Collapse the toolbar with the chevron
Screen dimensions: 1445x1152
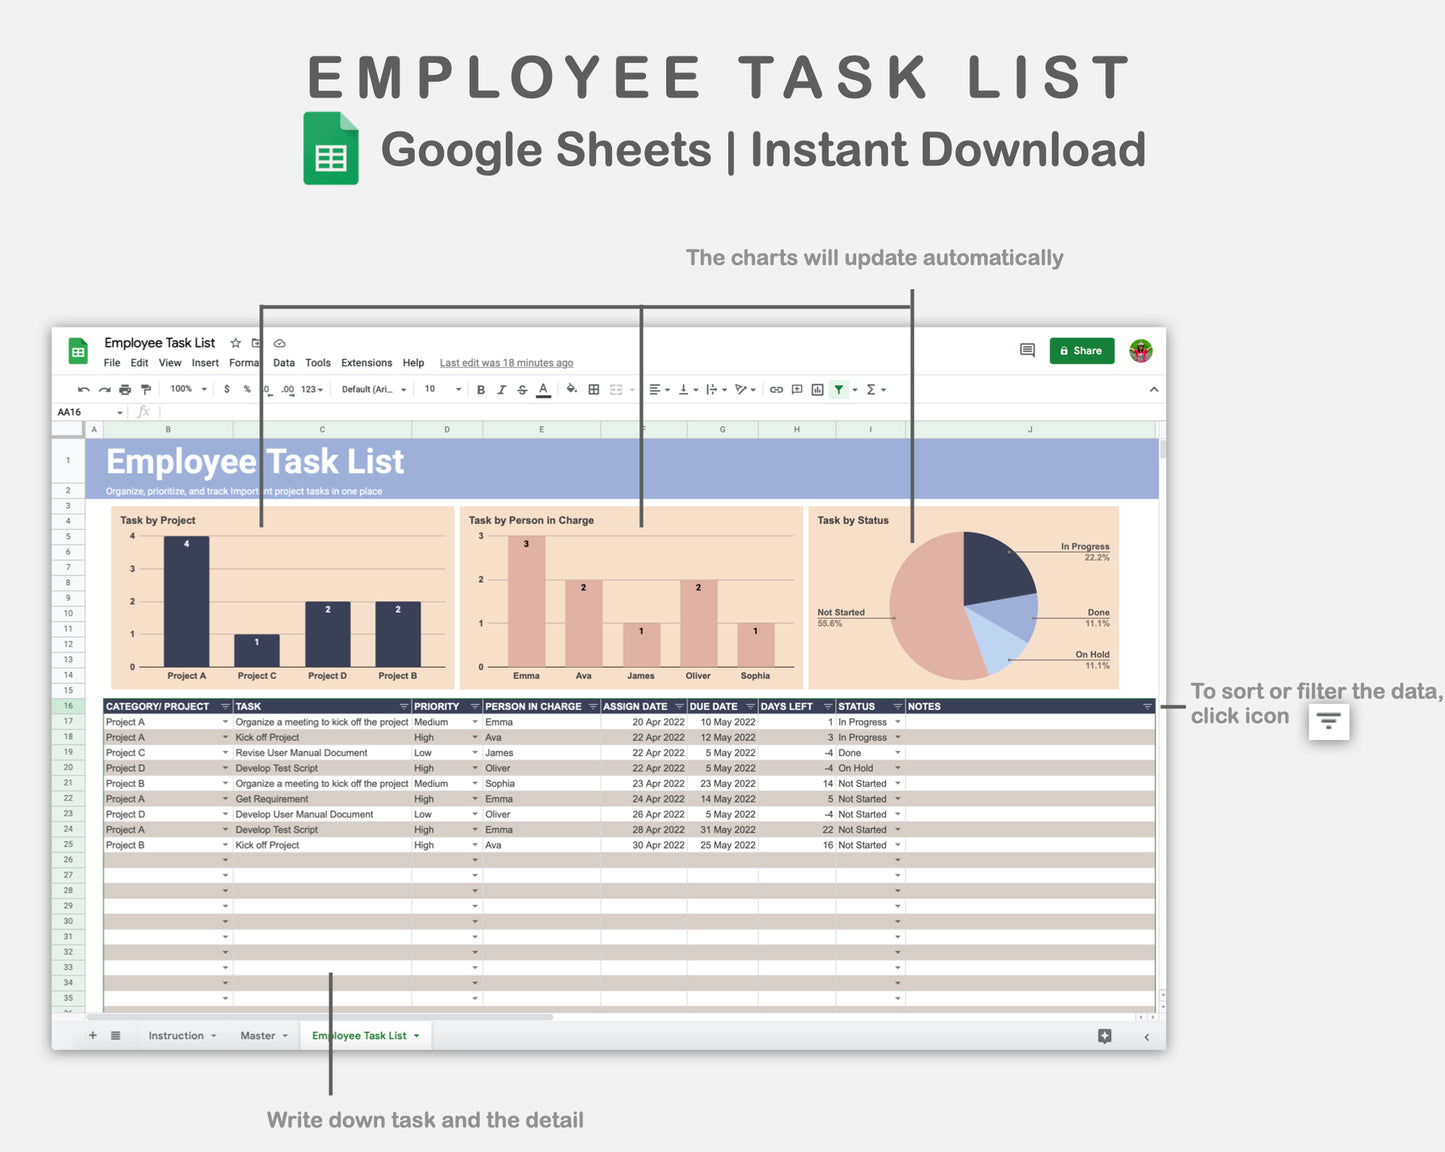click(1153, 389)
